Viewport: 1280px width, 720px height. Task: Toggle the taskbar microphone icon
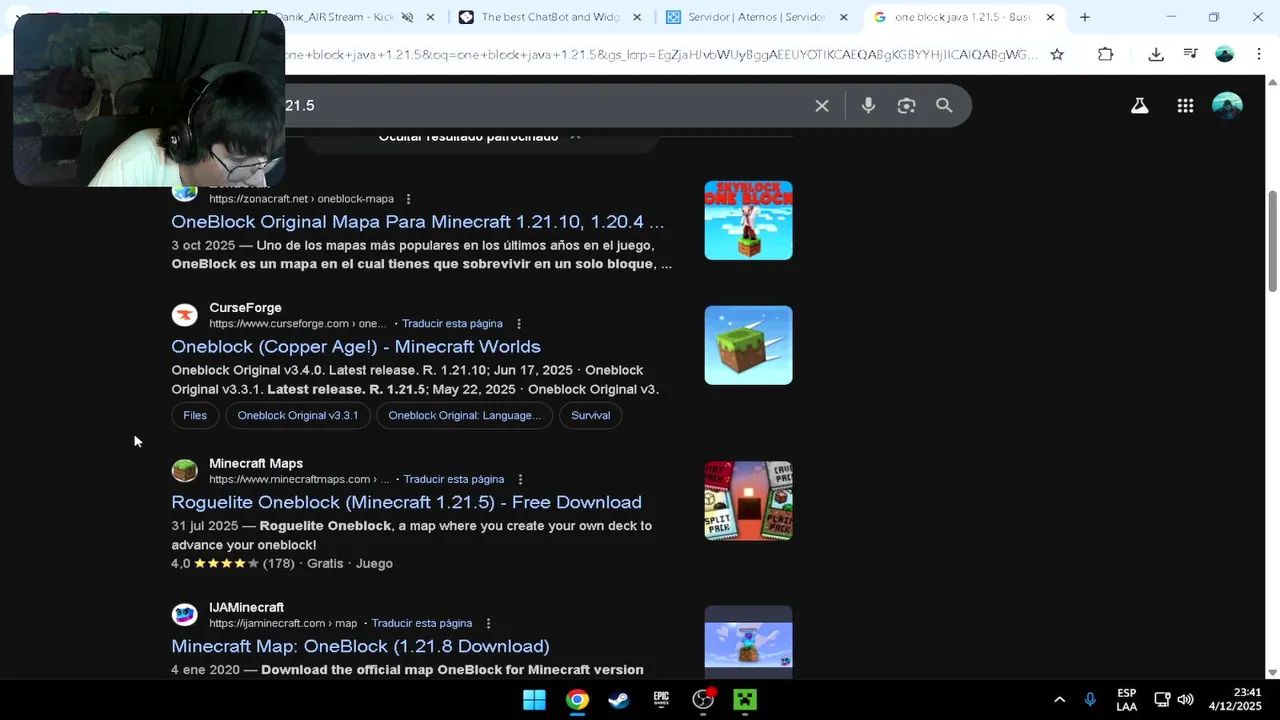(x=1090, y=700)
